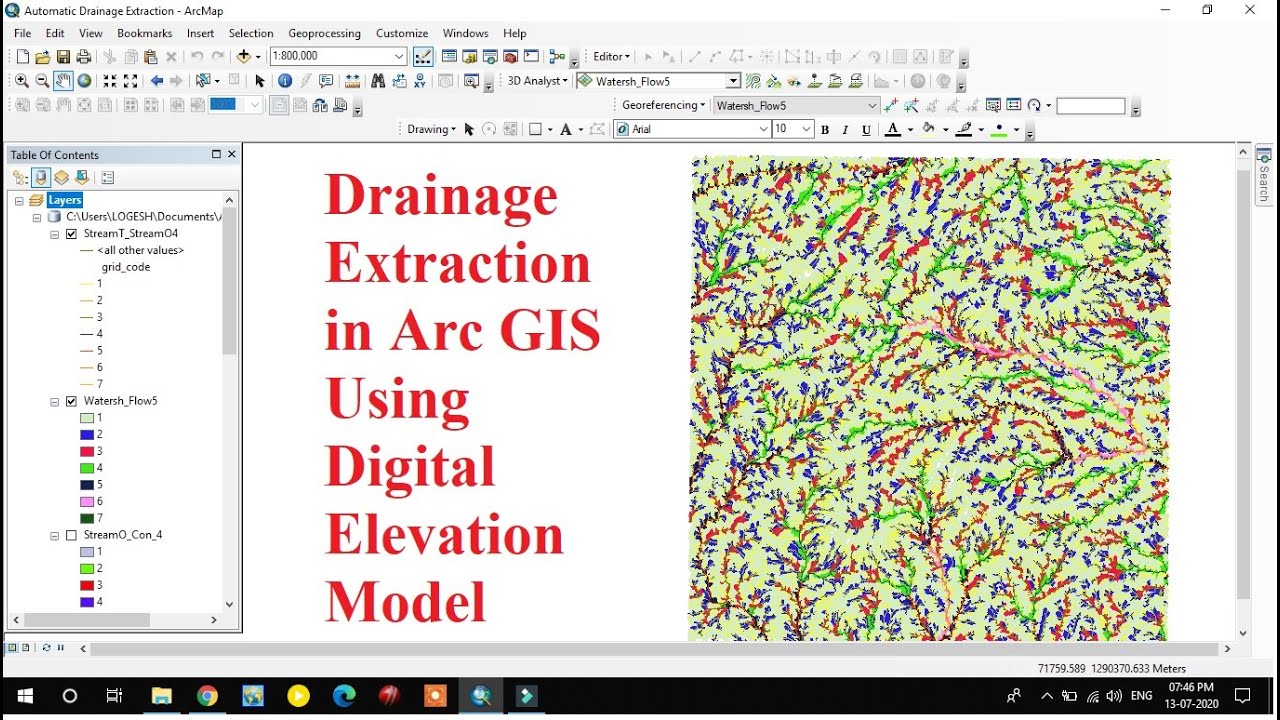Open the Selection menu
This screenshot has width=1280, height=720.
coord(251,33)
